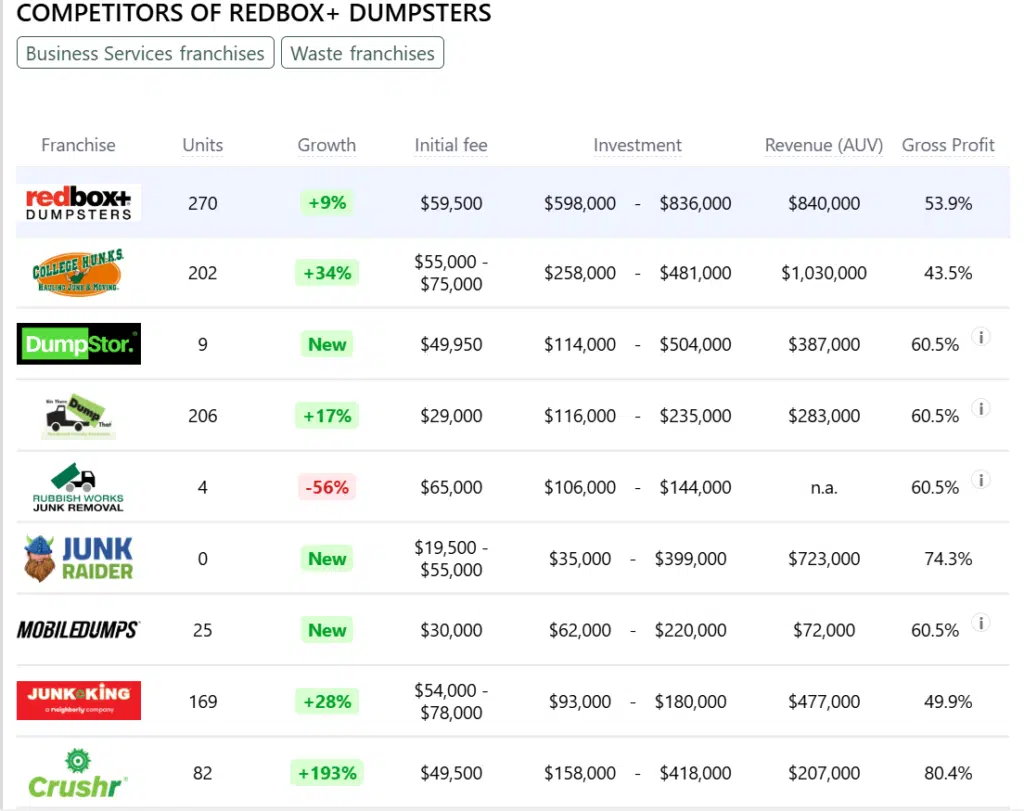Select the MobileDumps logo
1024x811 pixels.
[78, 630]
